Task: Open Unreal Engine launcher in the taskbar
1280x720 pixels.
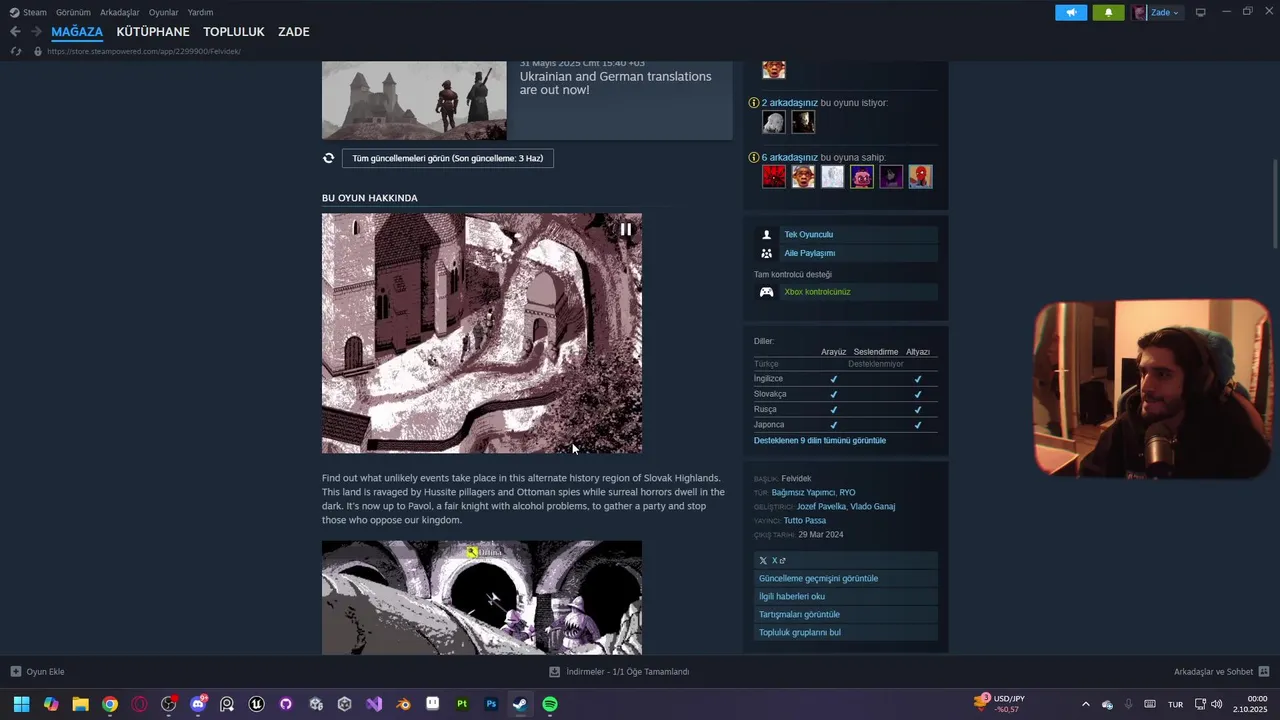Action: [257, 704]
